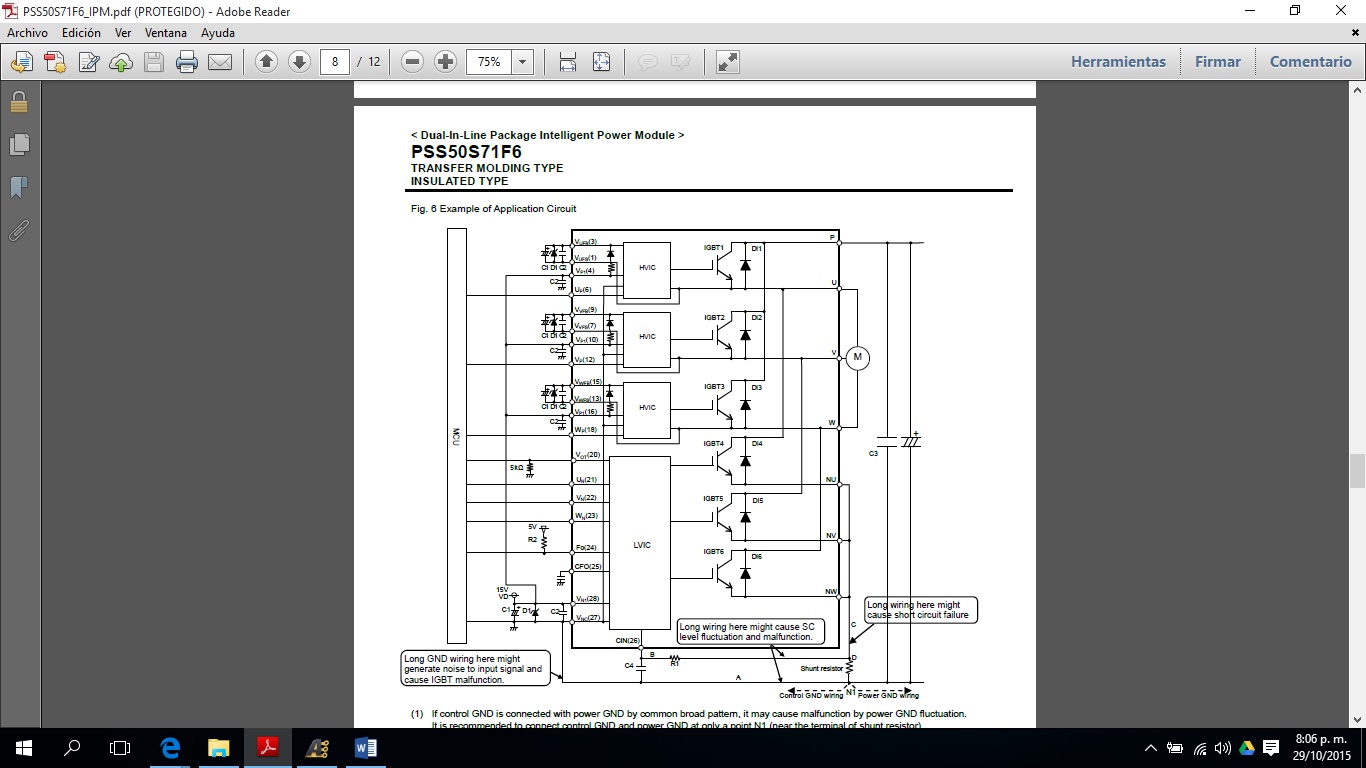Open the attachments paperclip panel icon
This screenshot has height=768, width=1366.
click(18, 231)
